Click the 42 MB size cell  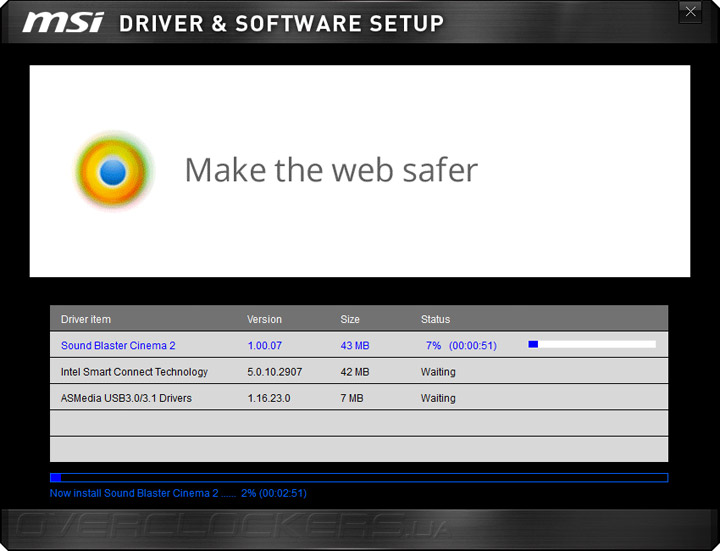(354, 371)
